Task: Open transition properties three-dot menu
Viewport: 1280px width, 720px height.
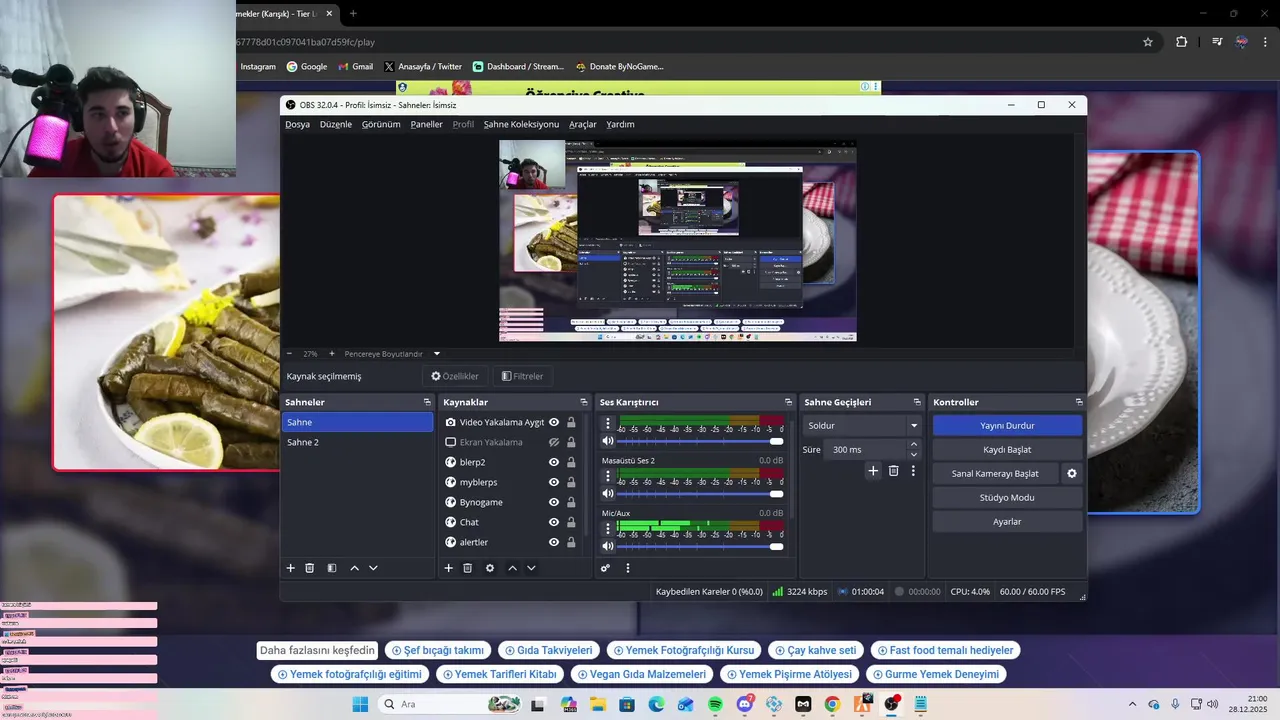Action: coord(913,471)
